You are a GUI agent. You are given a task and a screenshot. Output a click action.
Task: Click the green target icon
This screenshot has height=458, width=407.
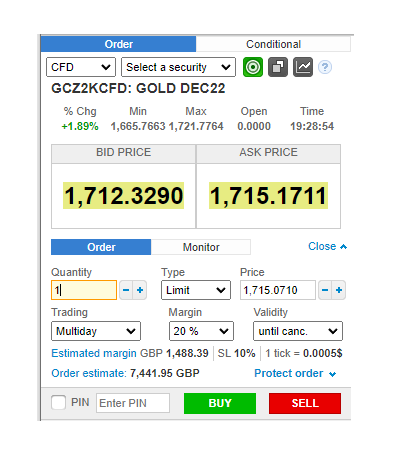click(253, 67)
